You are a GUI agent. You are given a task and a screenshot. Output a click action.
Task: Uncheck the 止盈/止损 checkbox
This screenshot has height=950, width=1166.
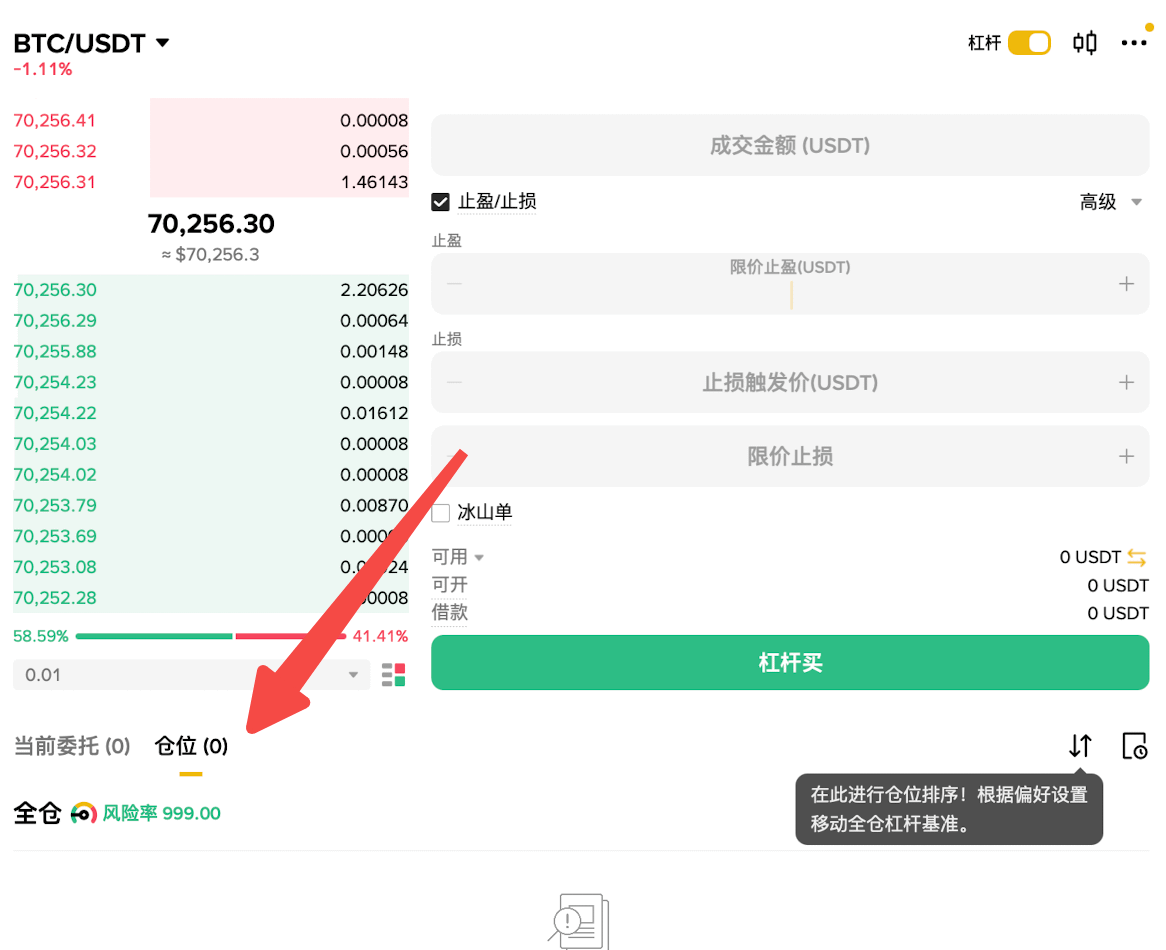pos(440,201)
